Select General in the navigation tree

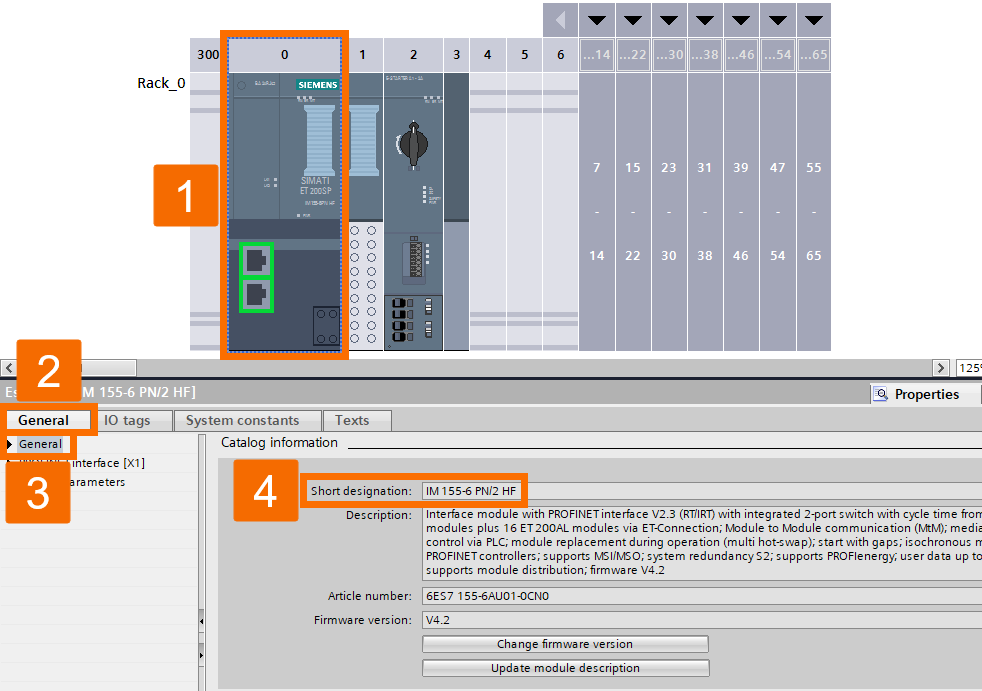click(40, 444)
